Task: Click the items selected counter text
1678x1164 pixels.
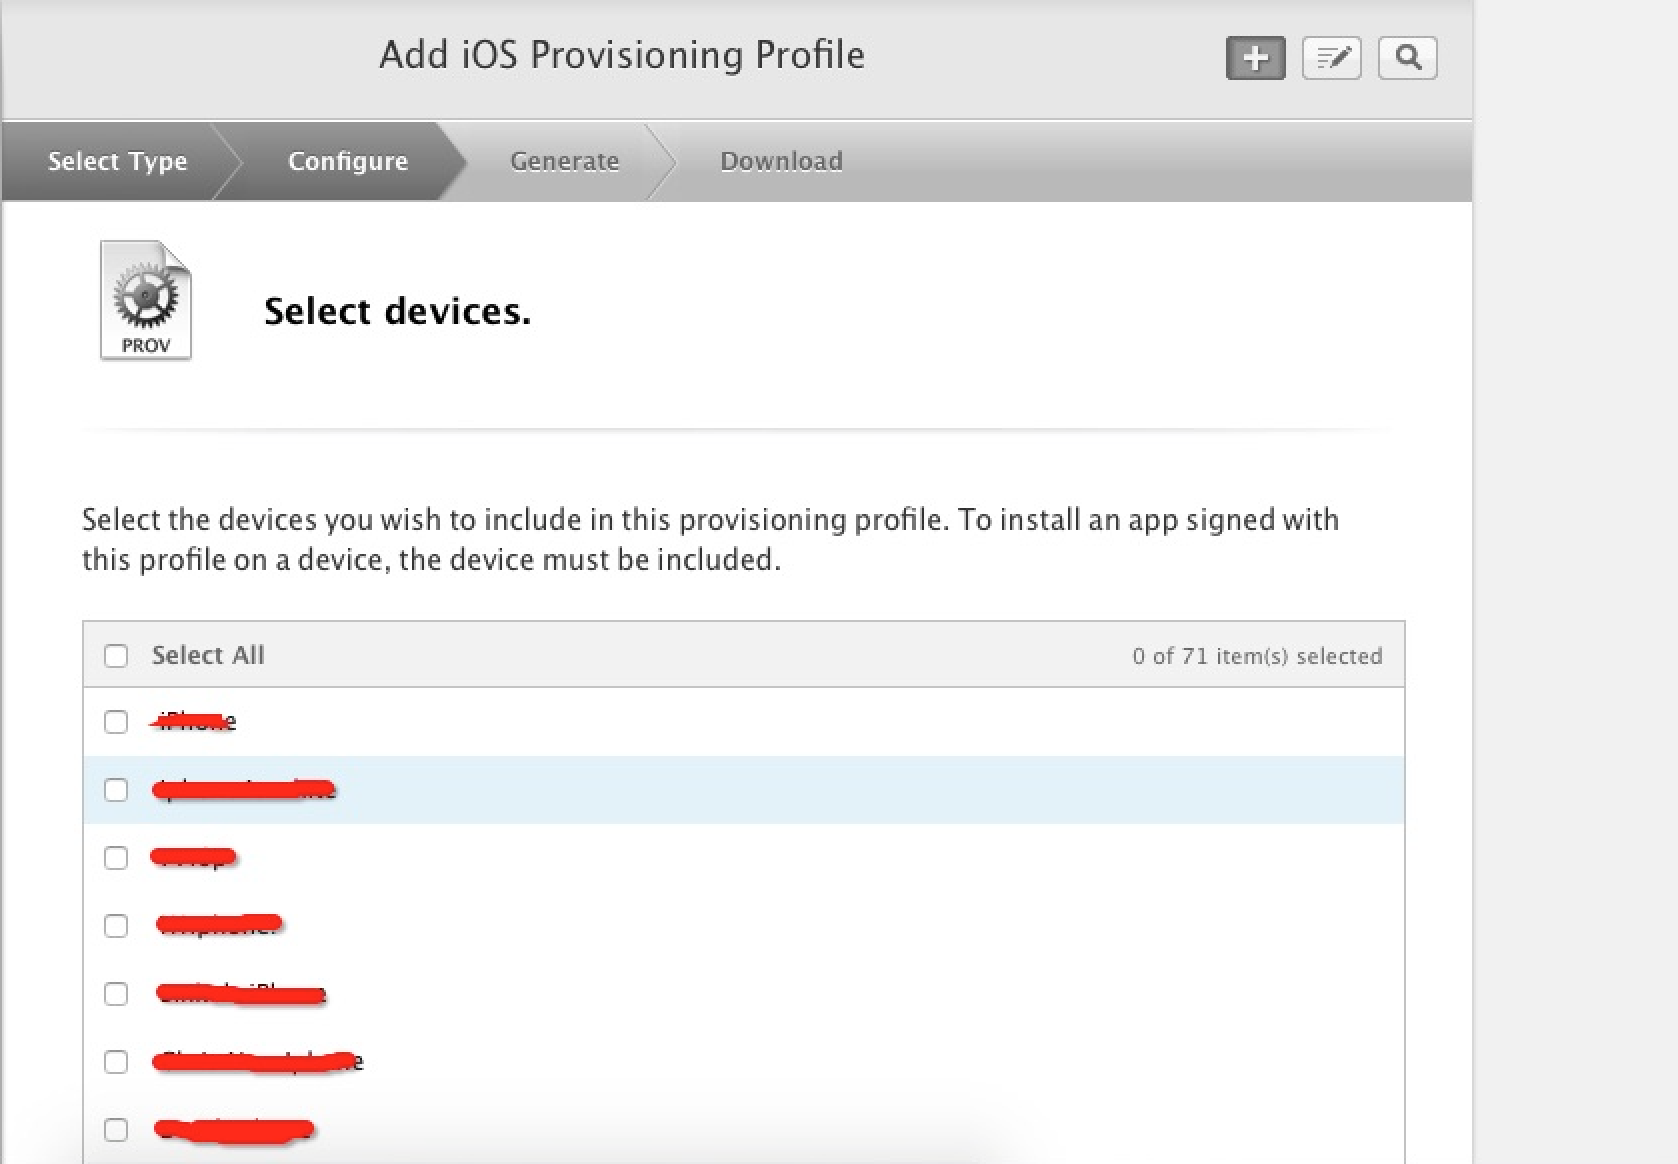Action: (x=1256, y=656)
